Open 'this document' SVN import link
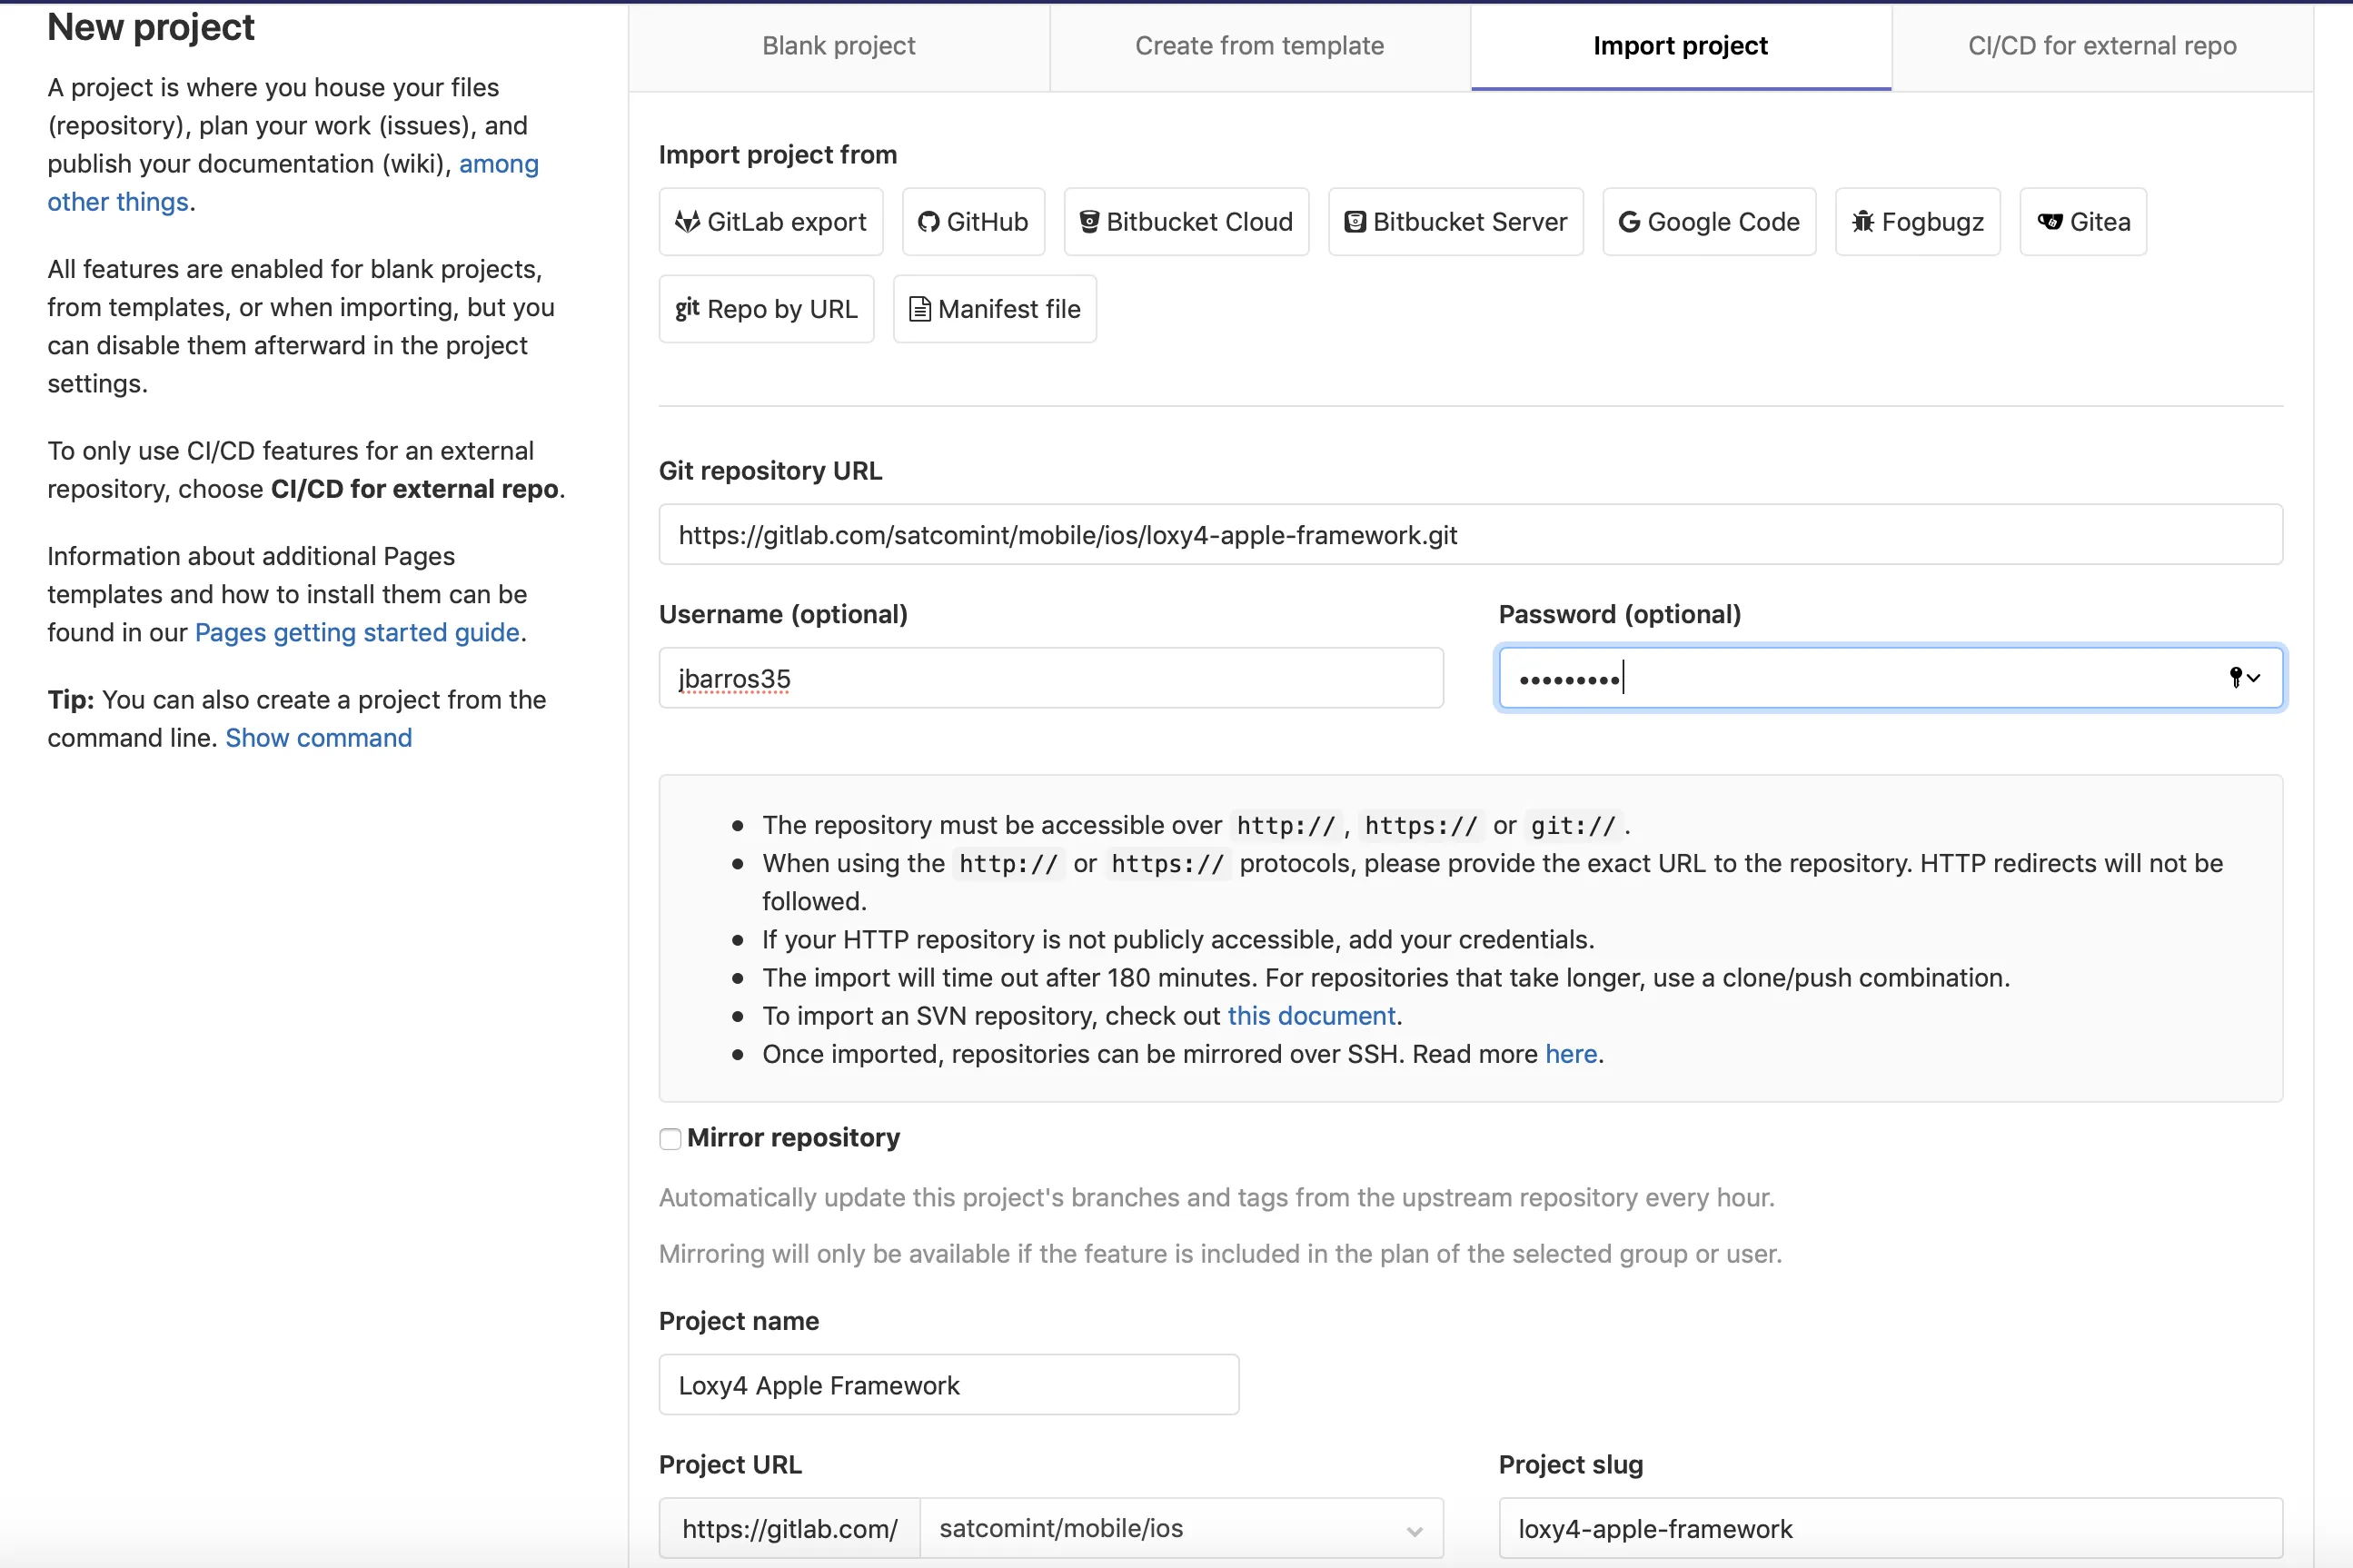Viewport: 2353px width, 1568px height. coord(1310,1016)
